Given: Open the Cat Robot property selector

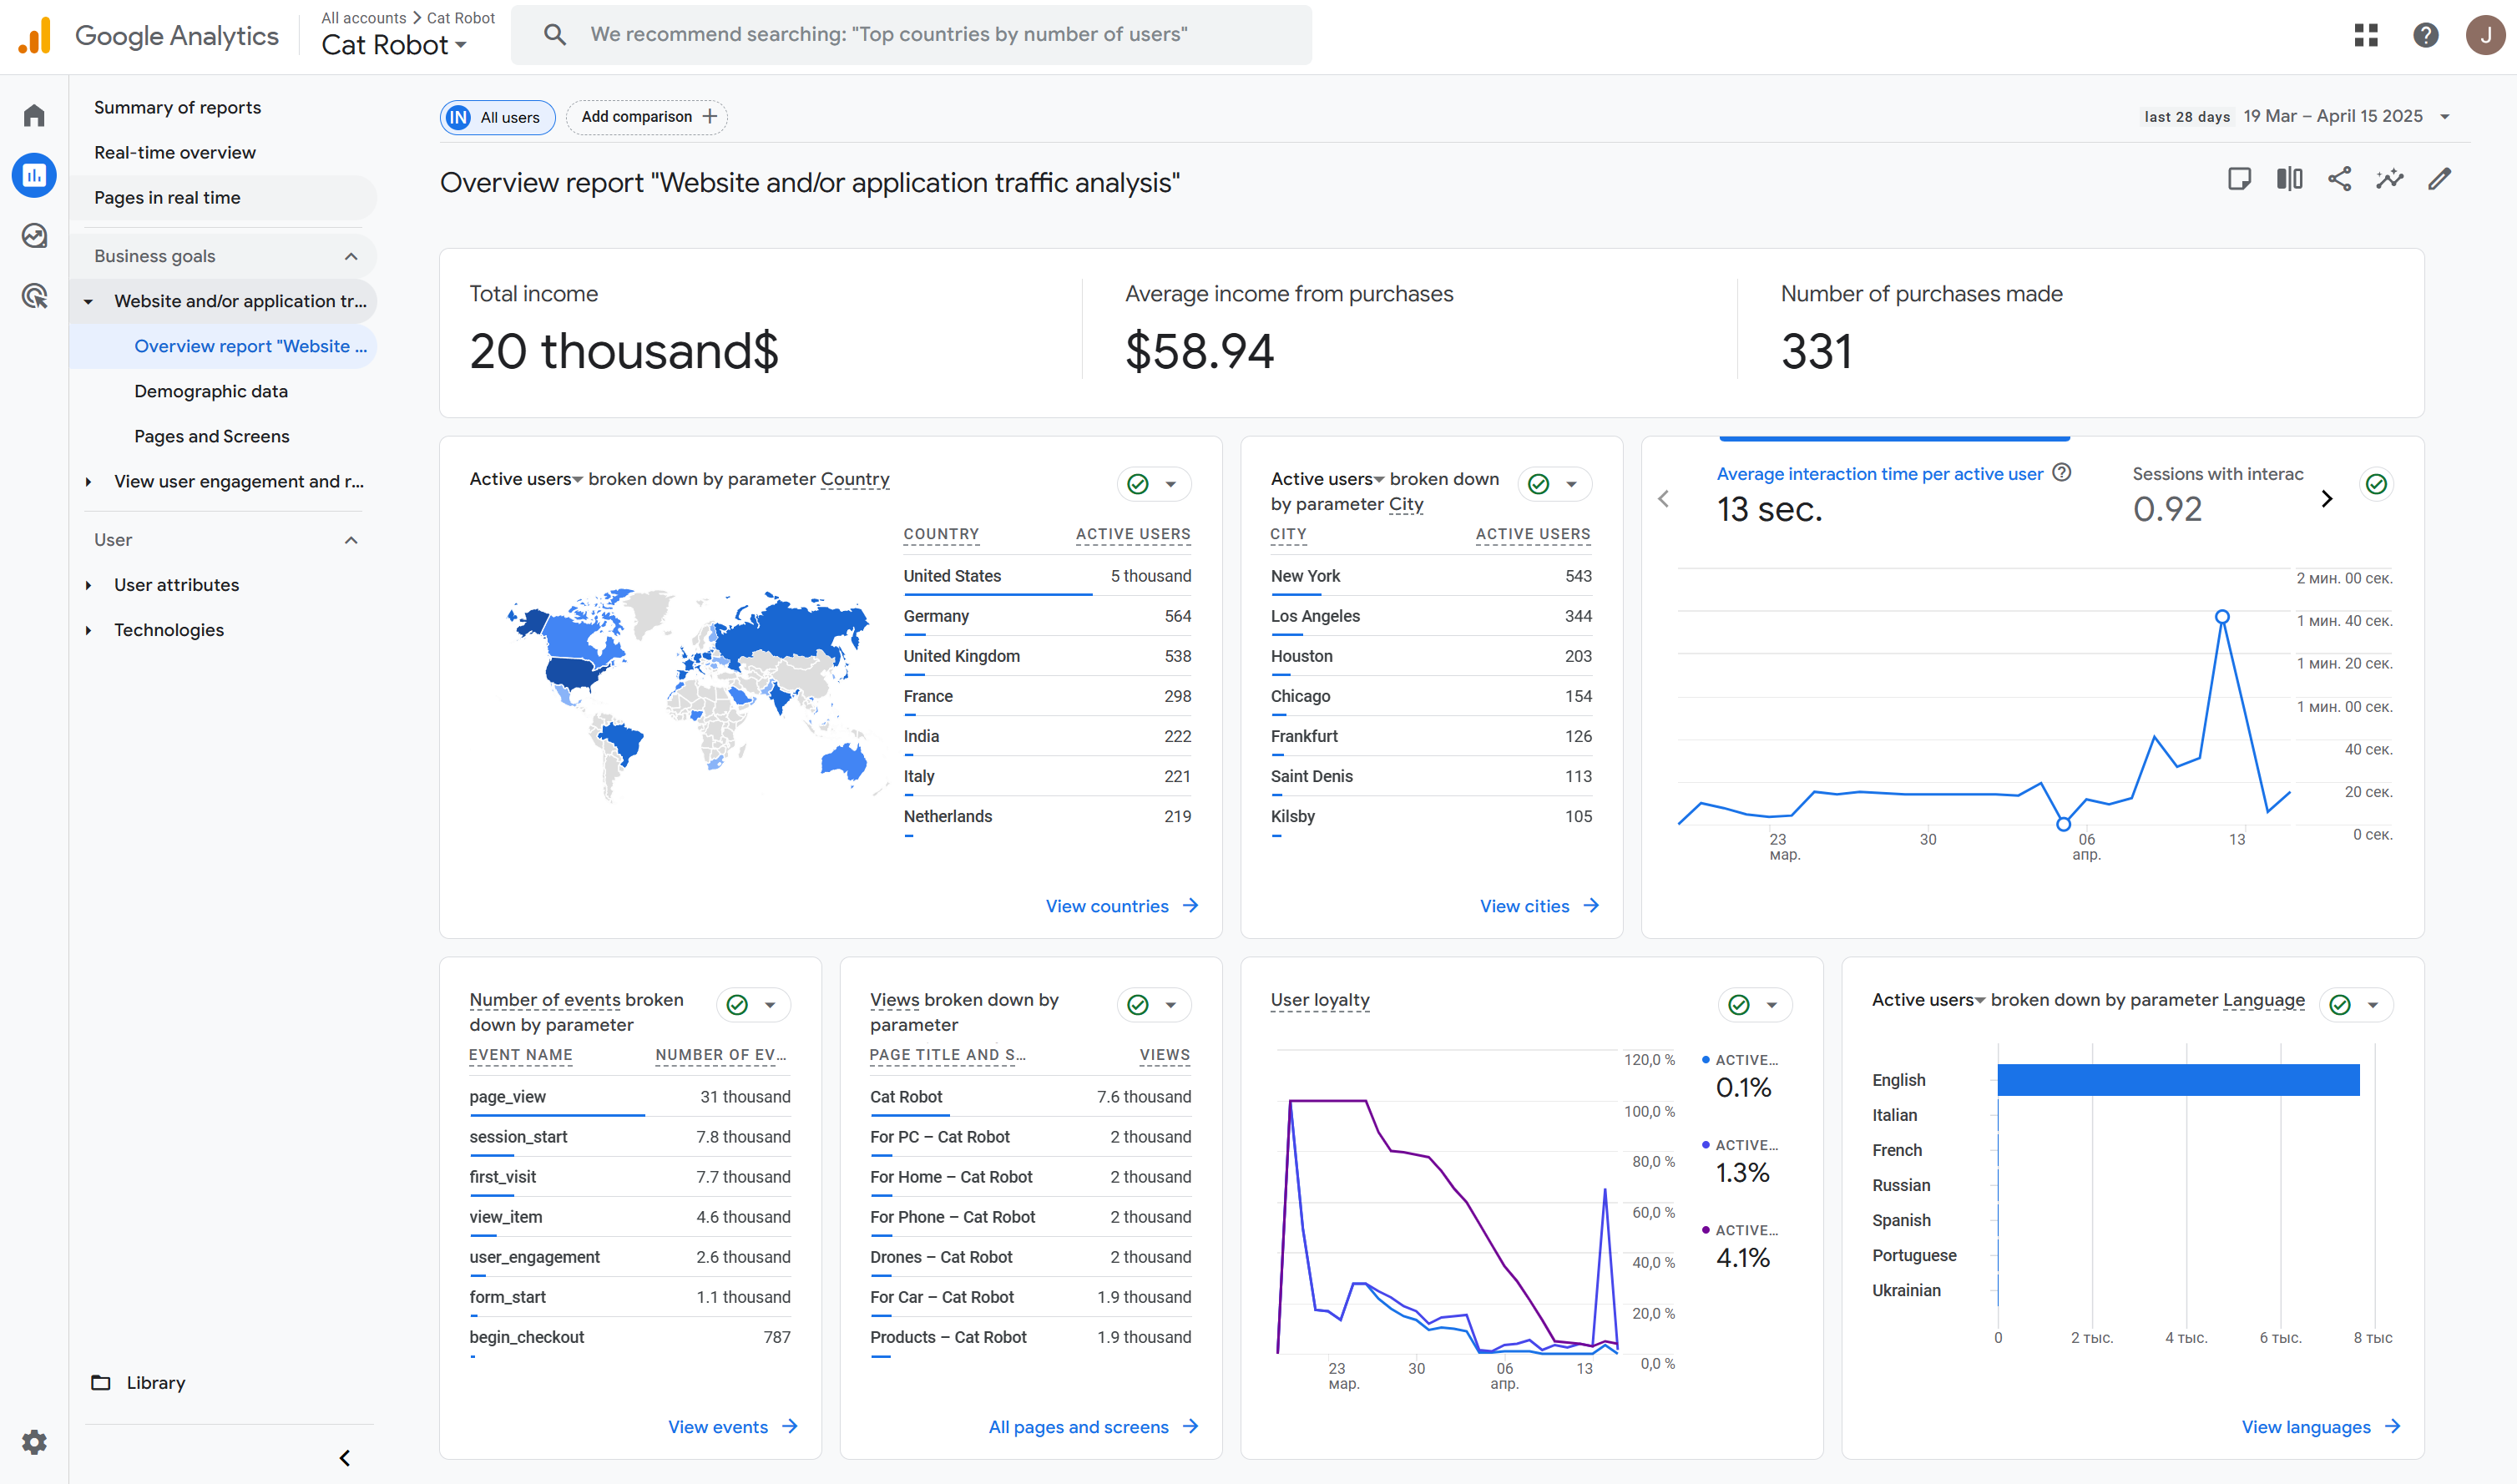Looking at the screenshot, I should [394, 45].
